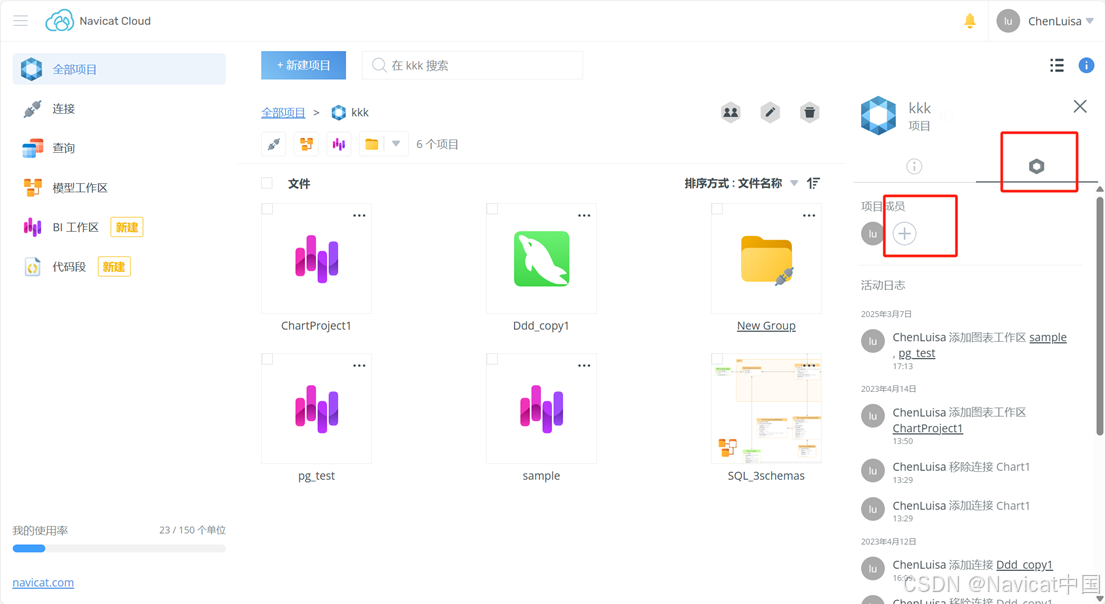Click the Ddd_copy1 MySQL dolphin icon

click(541, 259)
